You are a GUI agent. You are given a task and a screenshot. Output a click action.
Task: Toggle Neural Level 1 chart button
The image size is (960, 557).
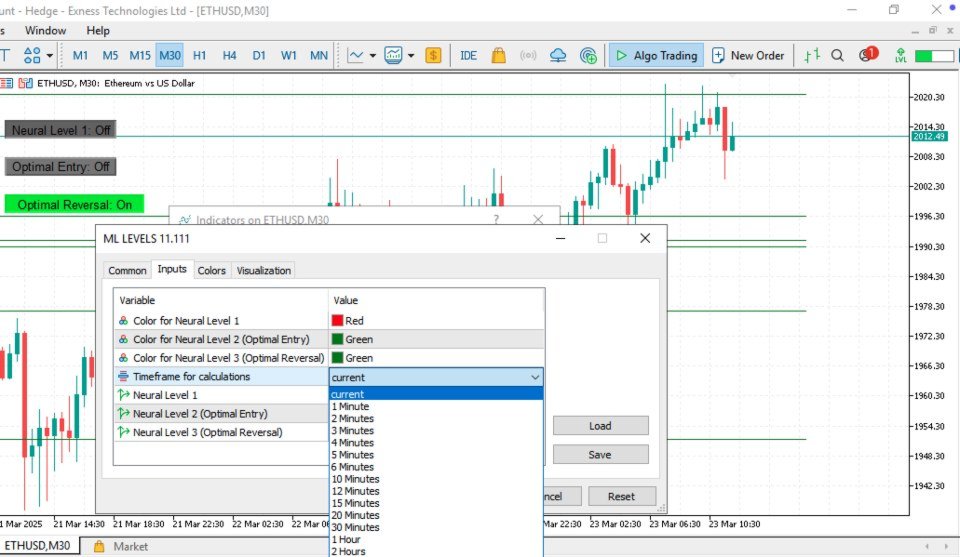coord(61,130)
